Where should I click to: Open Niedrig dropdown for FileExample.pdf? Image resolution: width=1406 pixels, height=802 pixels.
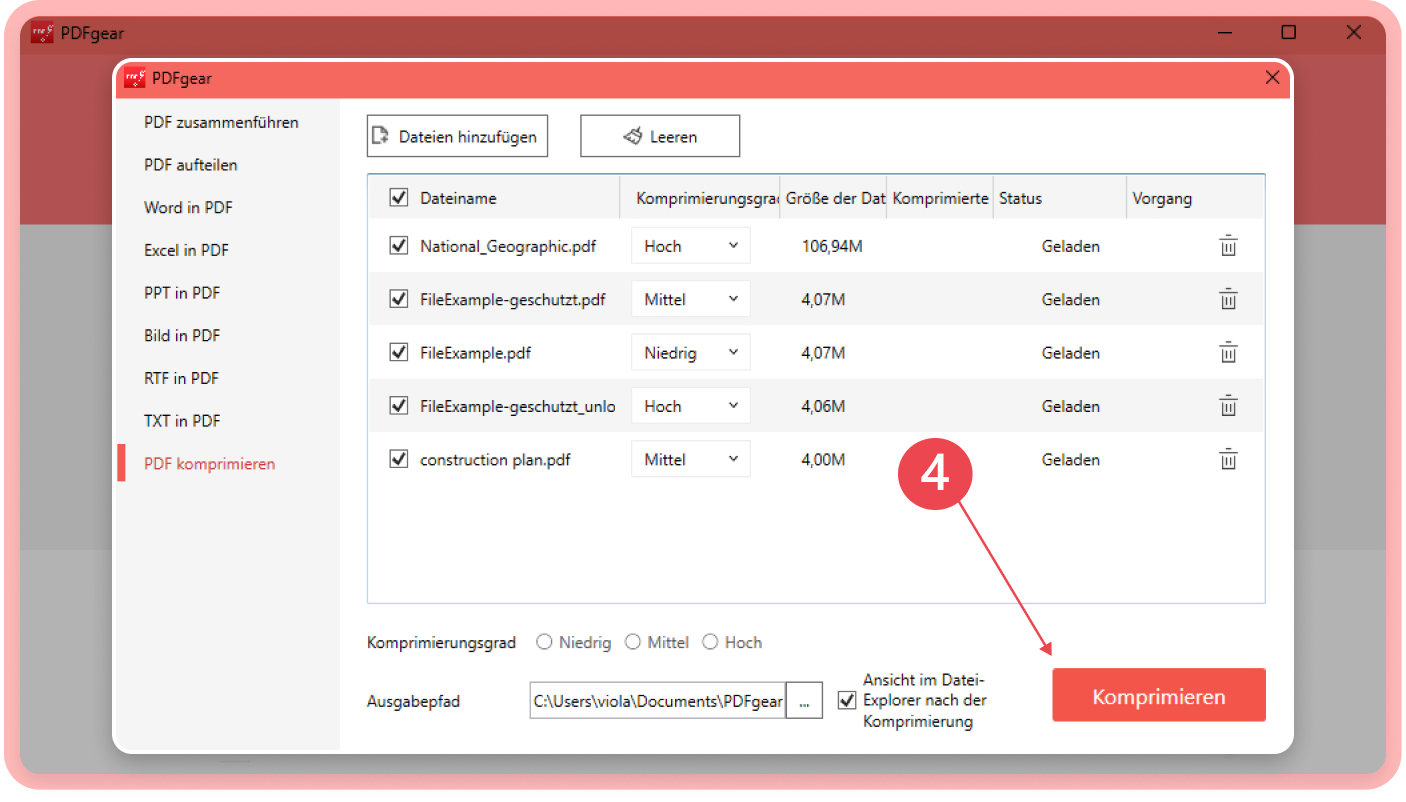[690, 352]
